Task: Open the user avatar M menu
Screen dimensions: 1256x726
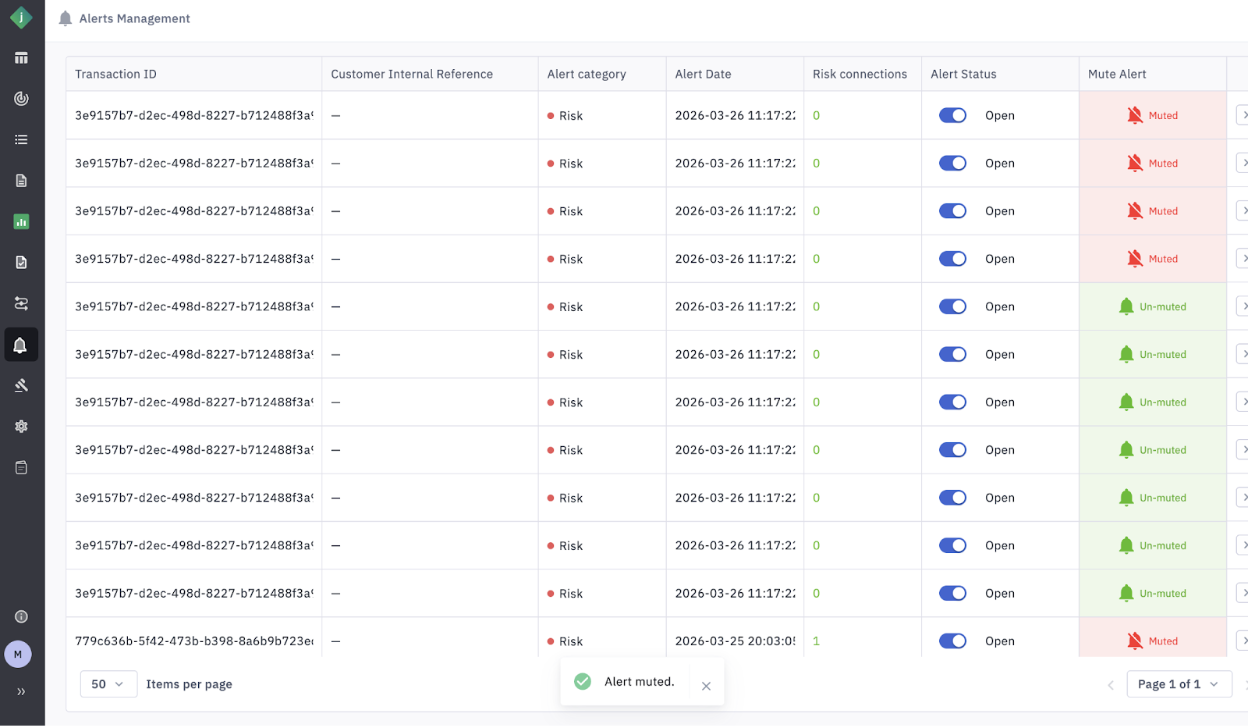Action: [18, 654]
